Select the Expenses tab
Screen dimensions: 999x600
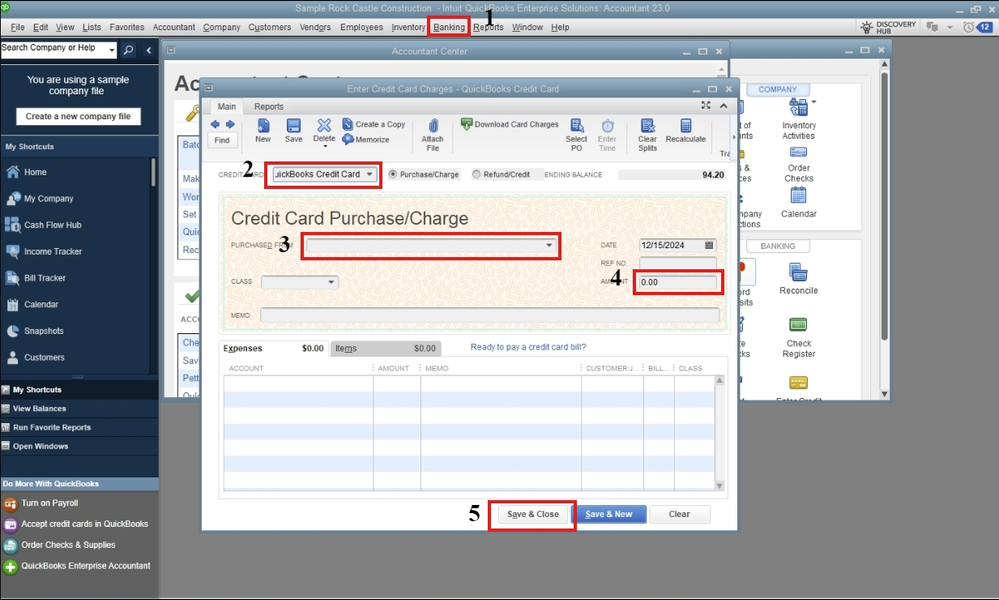pyautogui.click(x=274, y=348)
